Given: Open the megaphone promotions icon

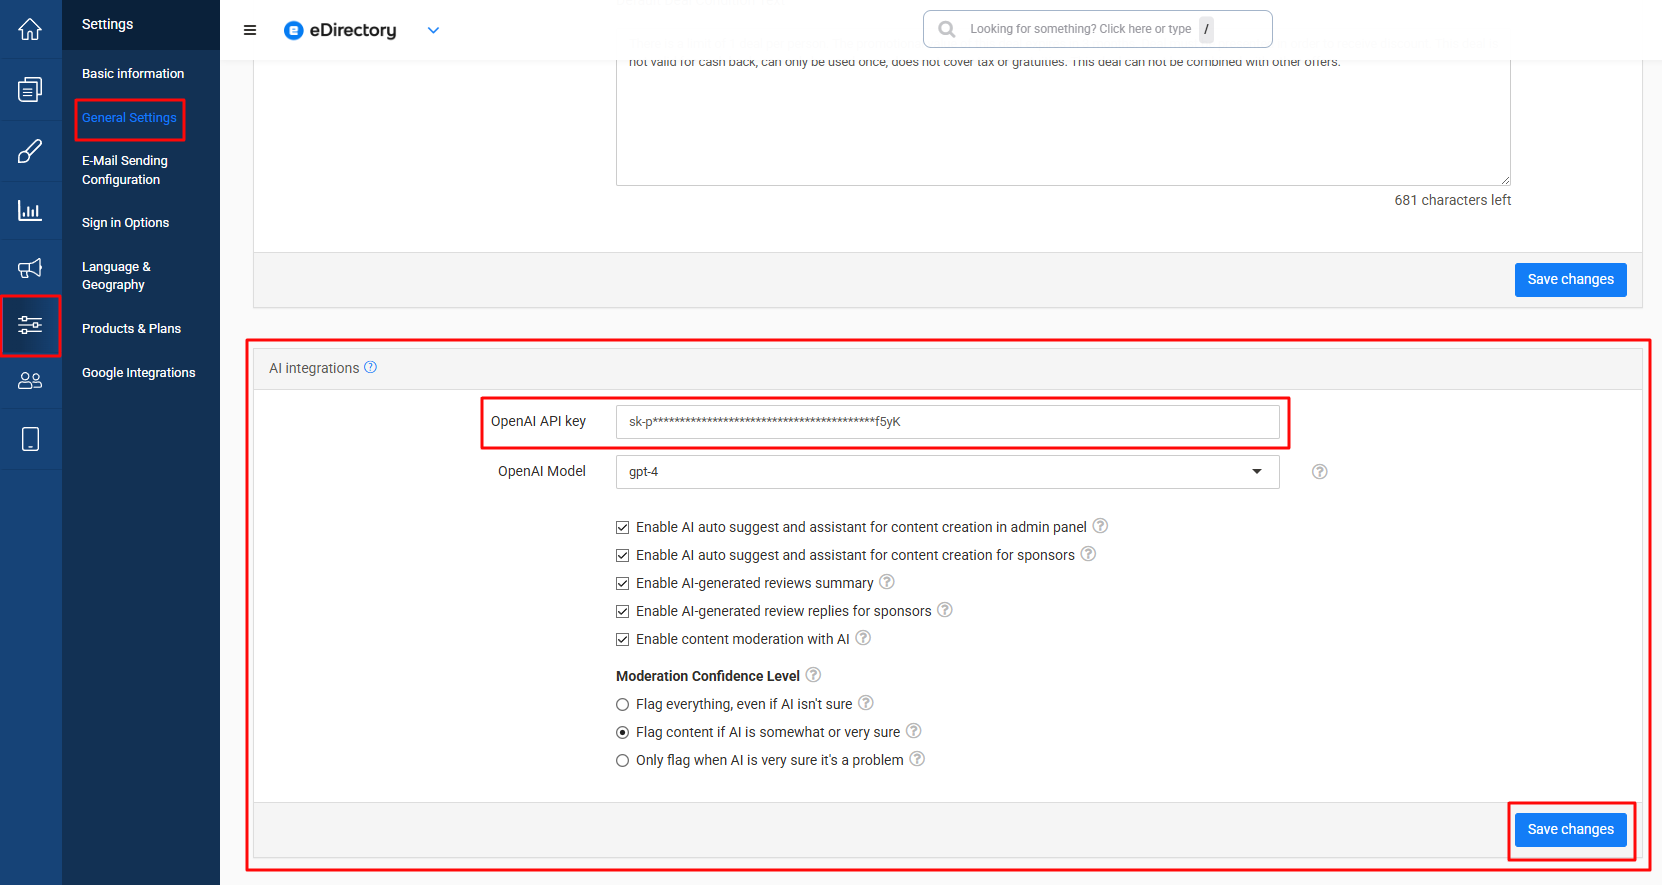Looking at the screenshot, I should (x=30, y=268).
